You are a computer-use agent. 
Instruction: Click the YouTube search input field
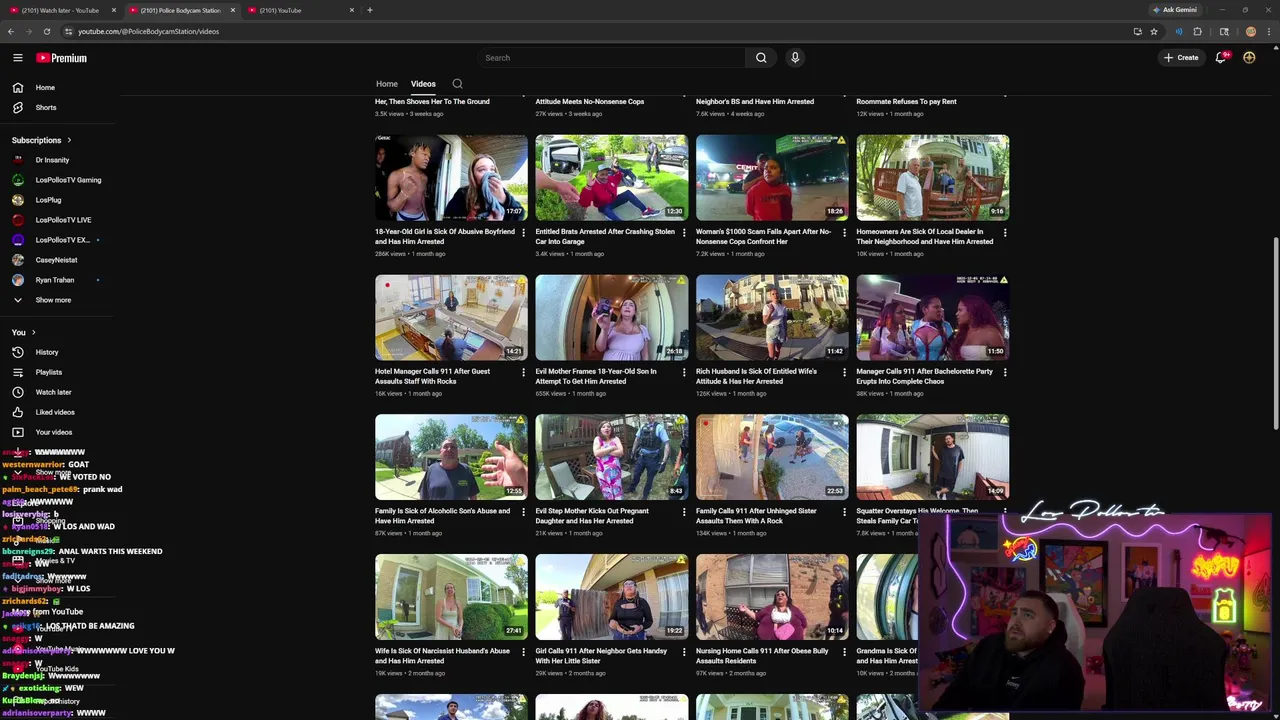tap(610, 58)
